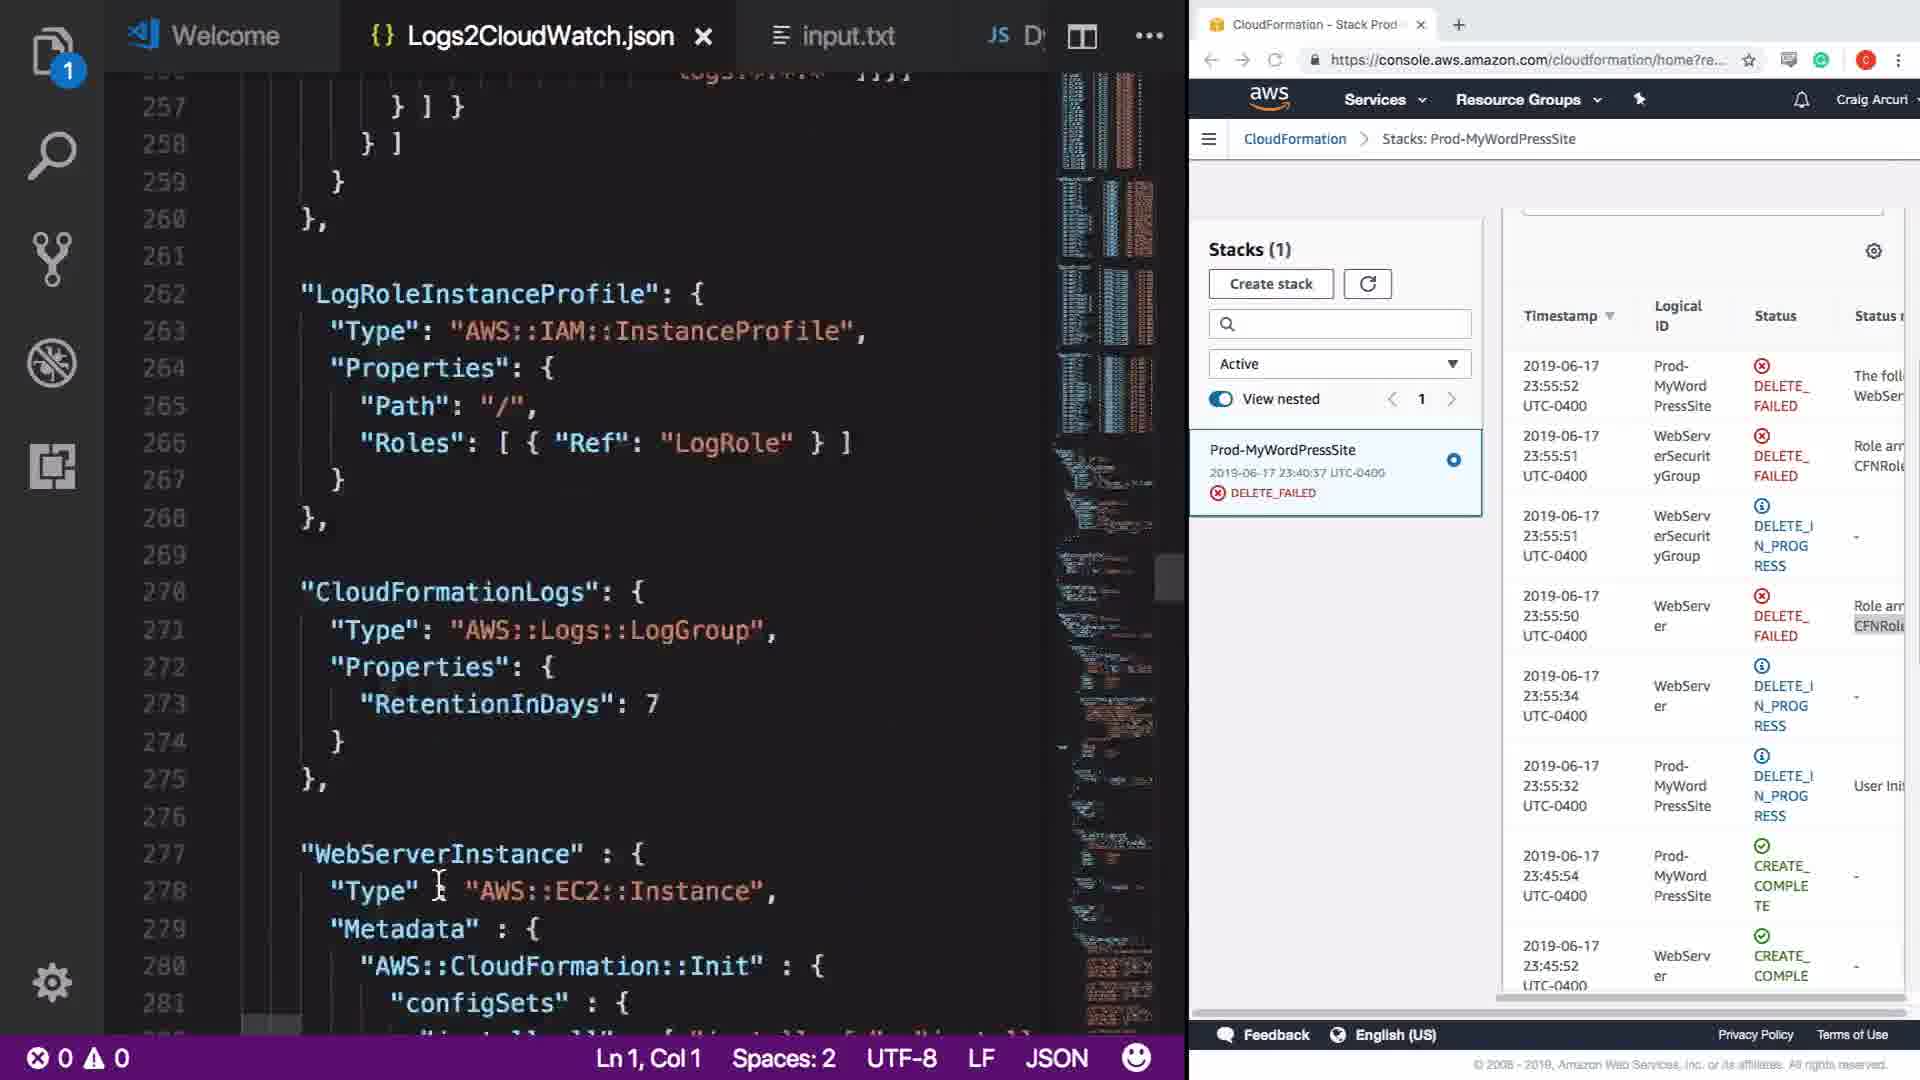The image size is (1920, 1080).
Task: Open the Active filter dropdown
Action: pyautogui.click(x=1339, y=364)
